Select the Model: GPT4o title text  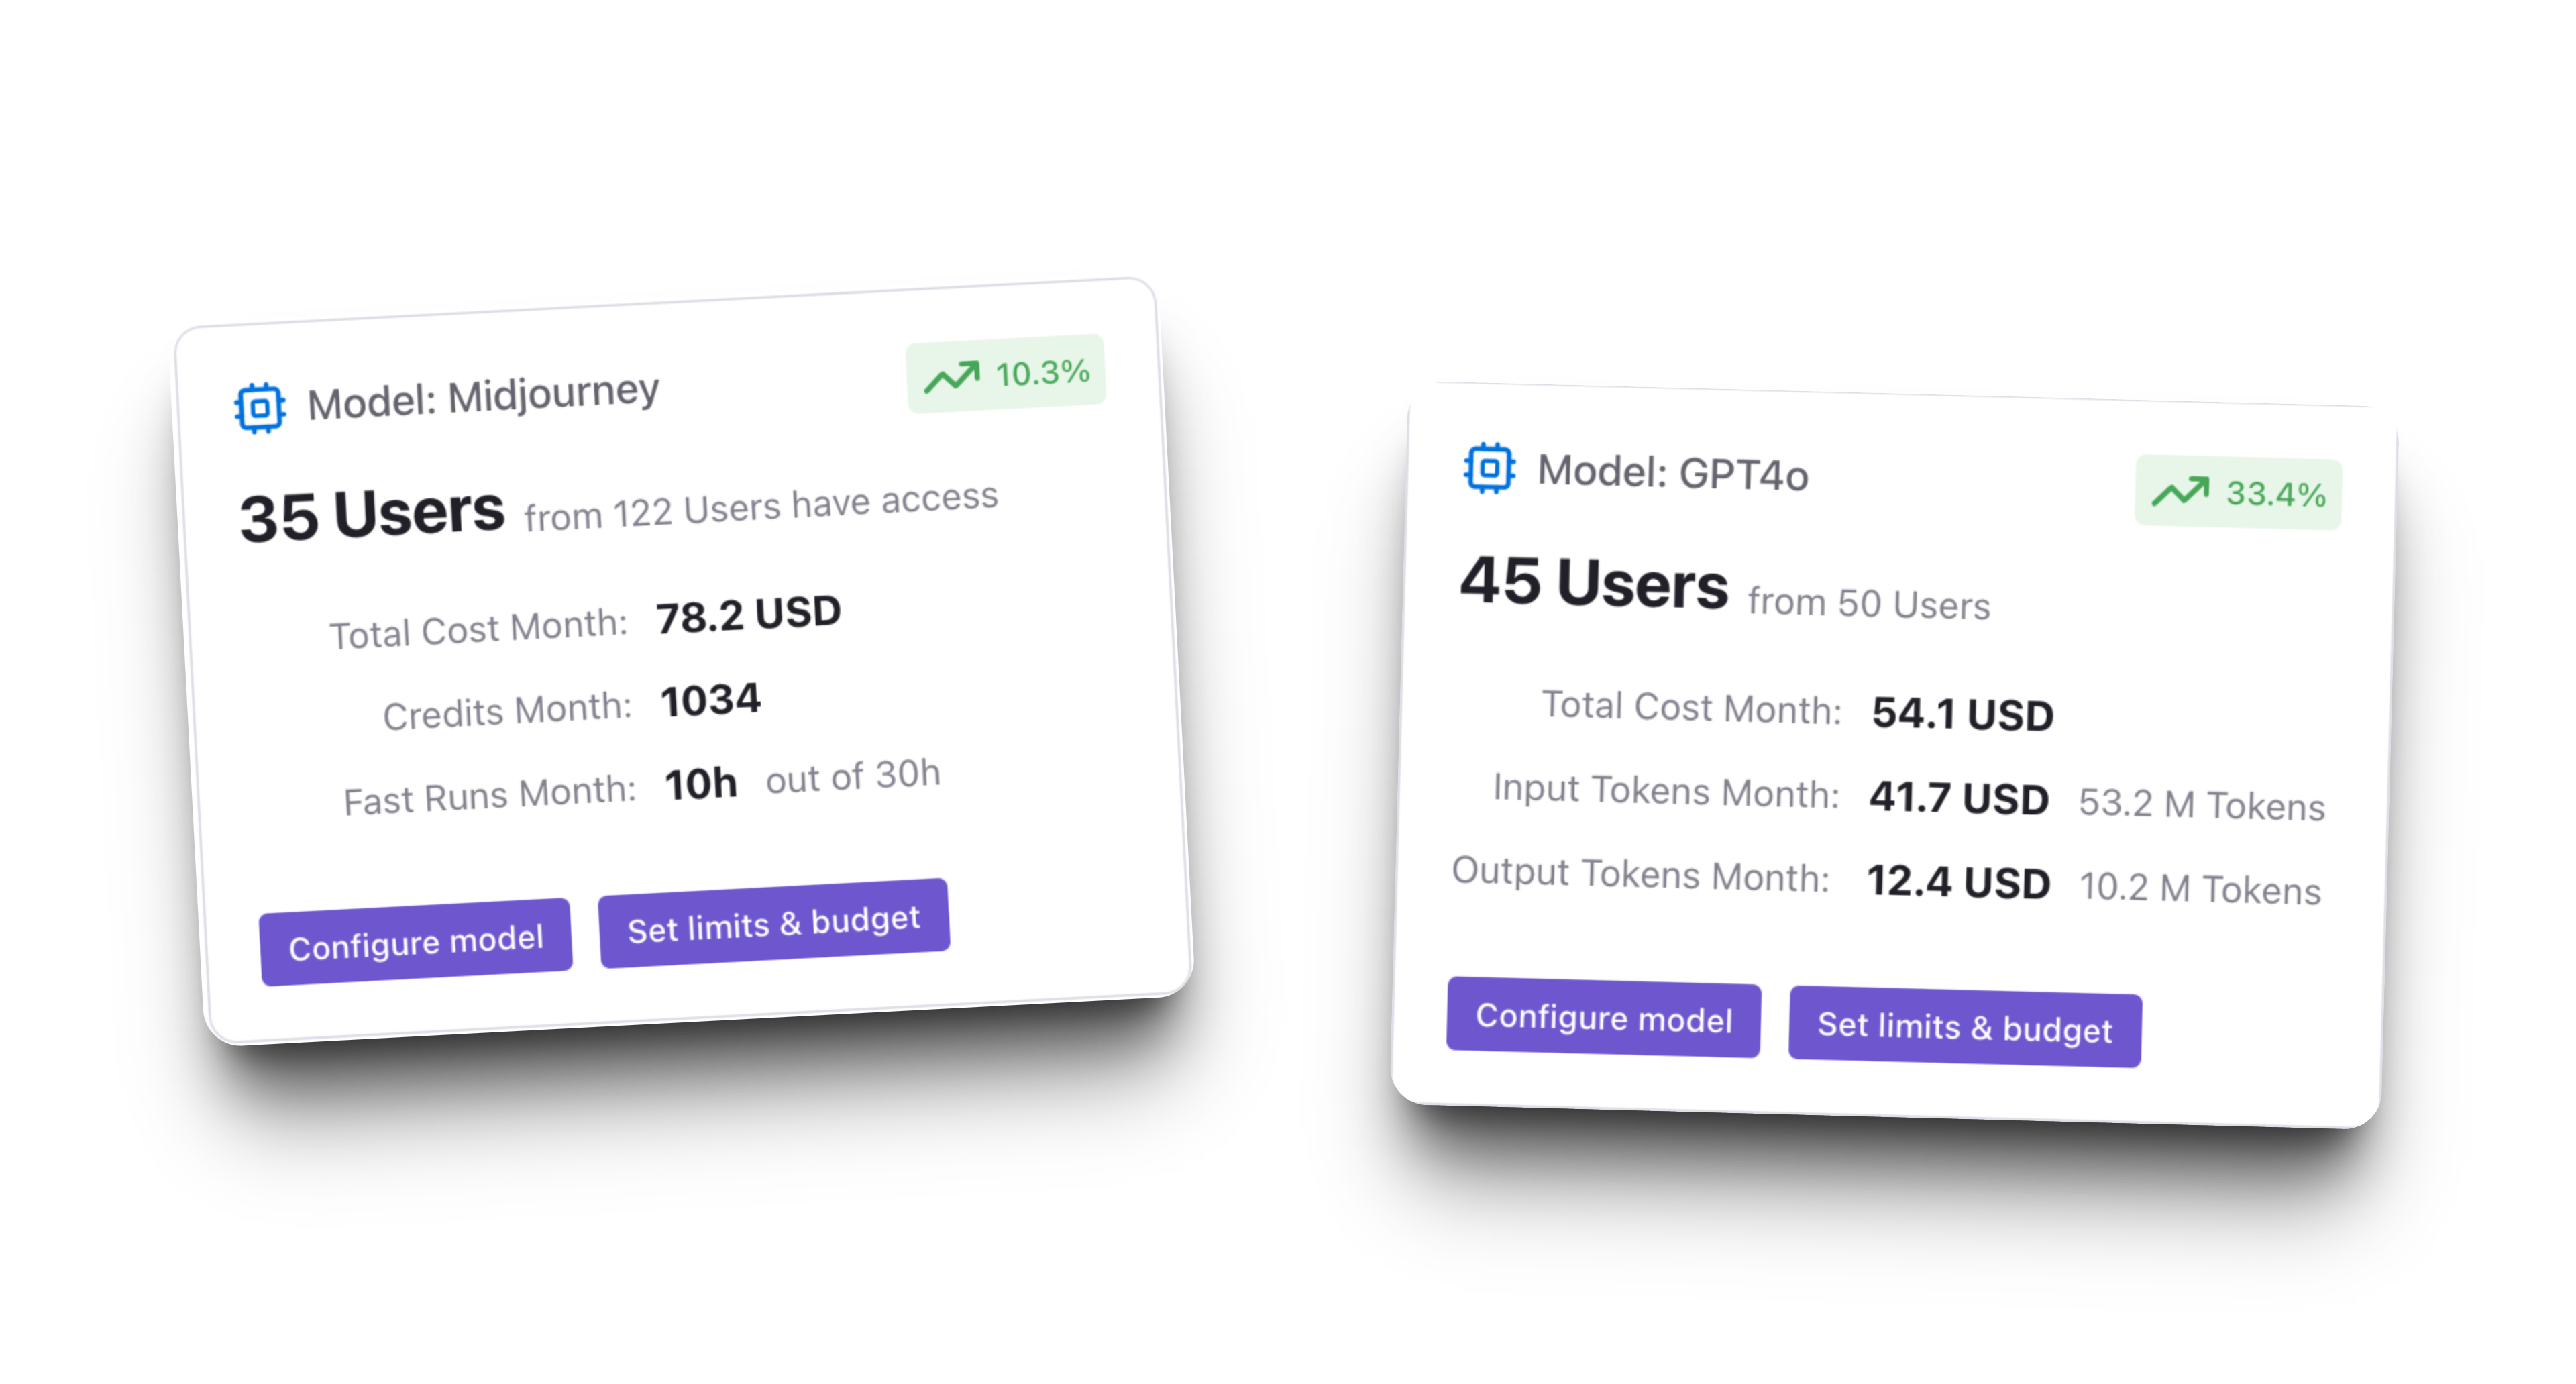(1673, 472)
